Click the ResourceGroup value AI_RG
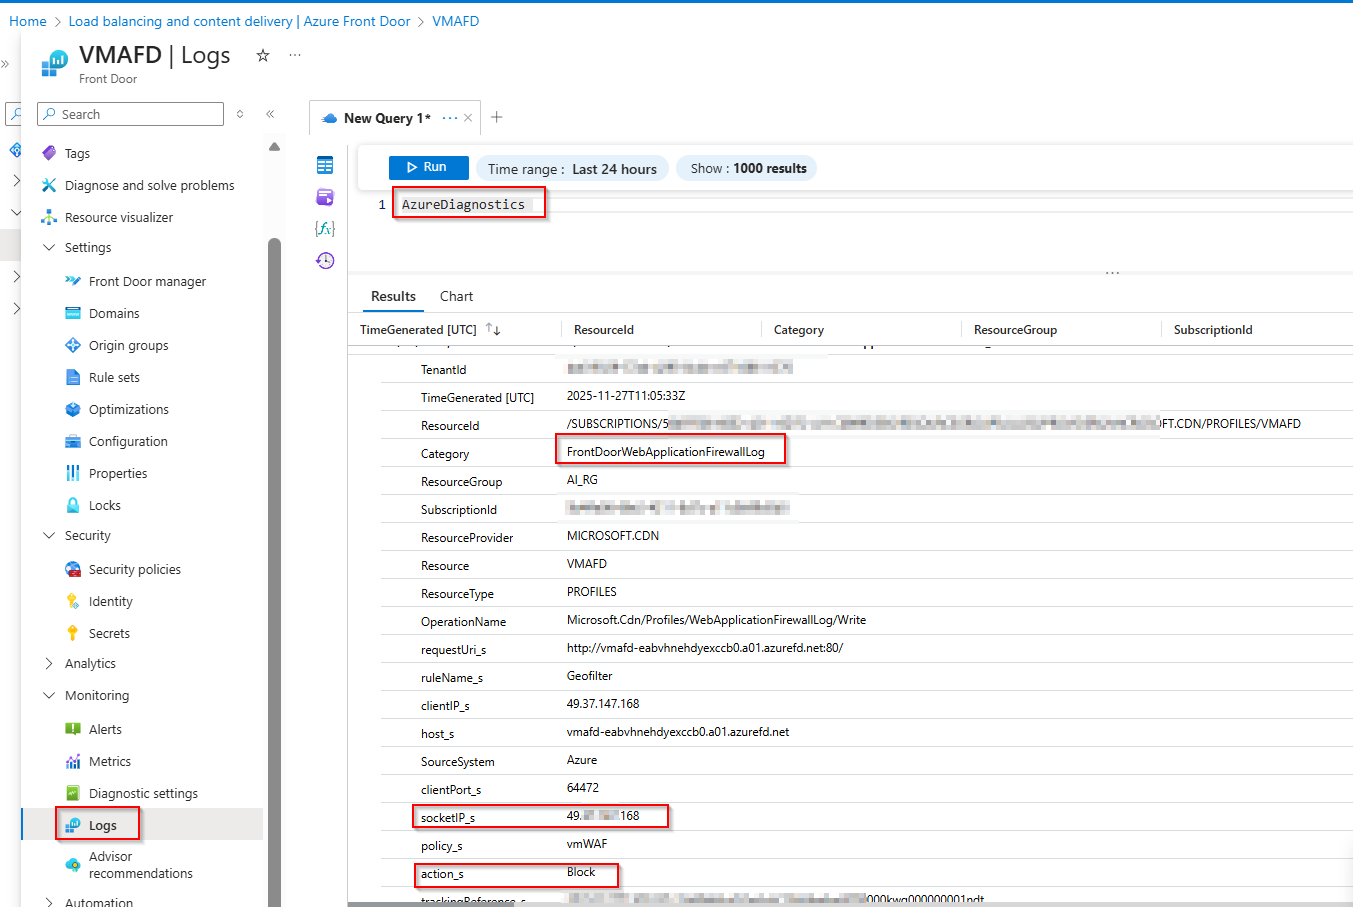Viewport: 1353px width, 907px height. click(x=582, y=480)
